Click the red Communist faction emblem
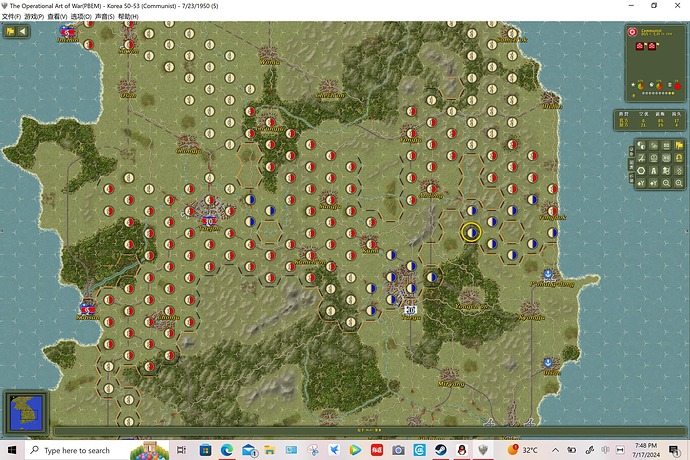The height and width of the screenshot is (460, 690). click(x=632, y=31)
